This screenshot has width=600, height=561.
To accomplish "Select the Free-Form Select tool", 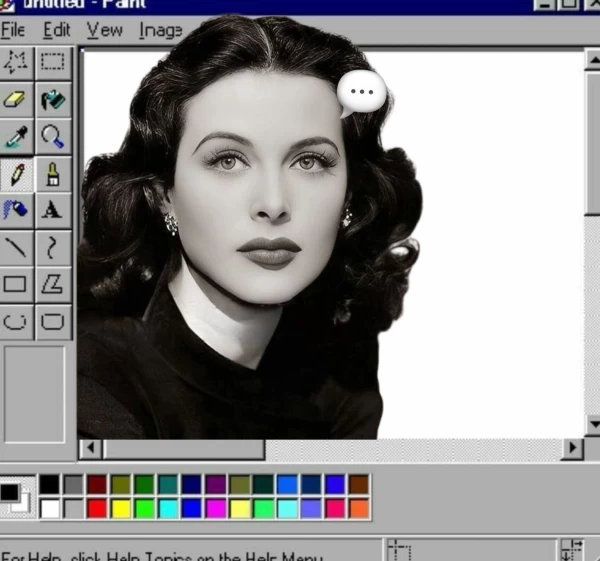I will pyautogui.click(x=17, y=62).
